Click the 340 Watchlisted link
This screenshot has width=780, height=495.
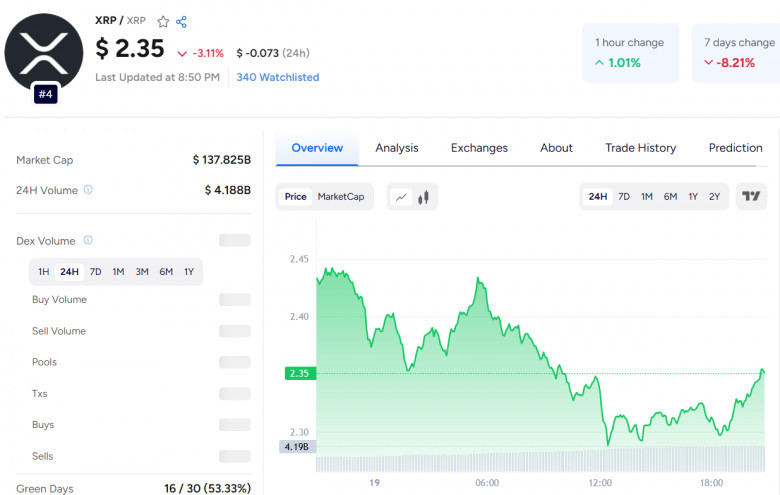pos(278,77)
